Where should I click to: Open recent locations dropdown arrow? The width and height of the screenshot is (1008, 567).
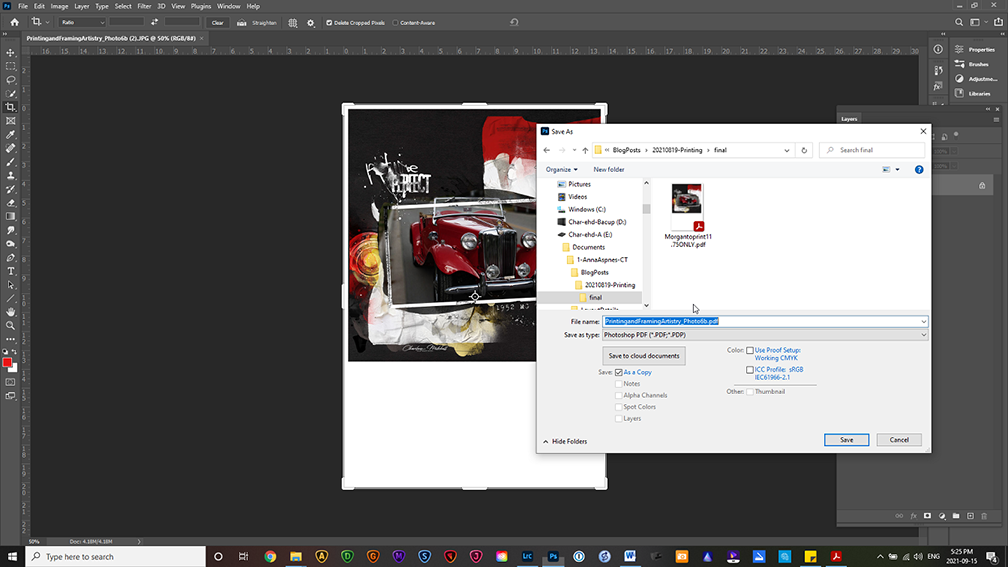point(574,150)
